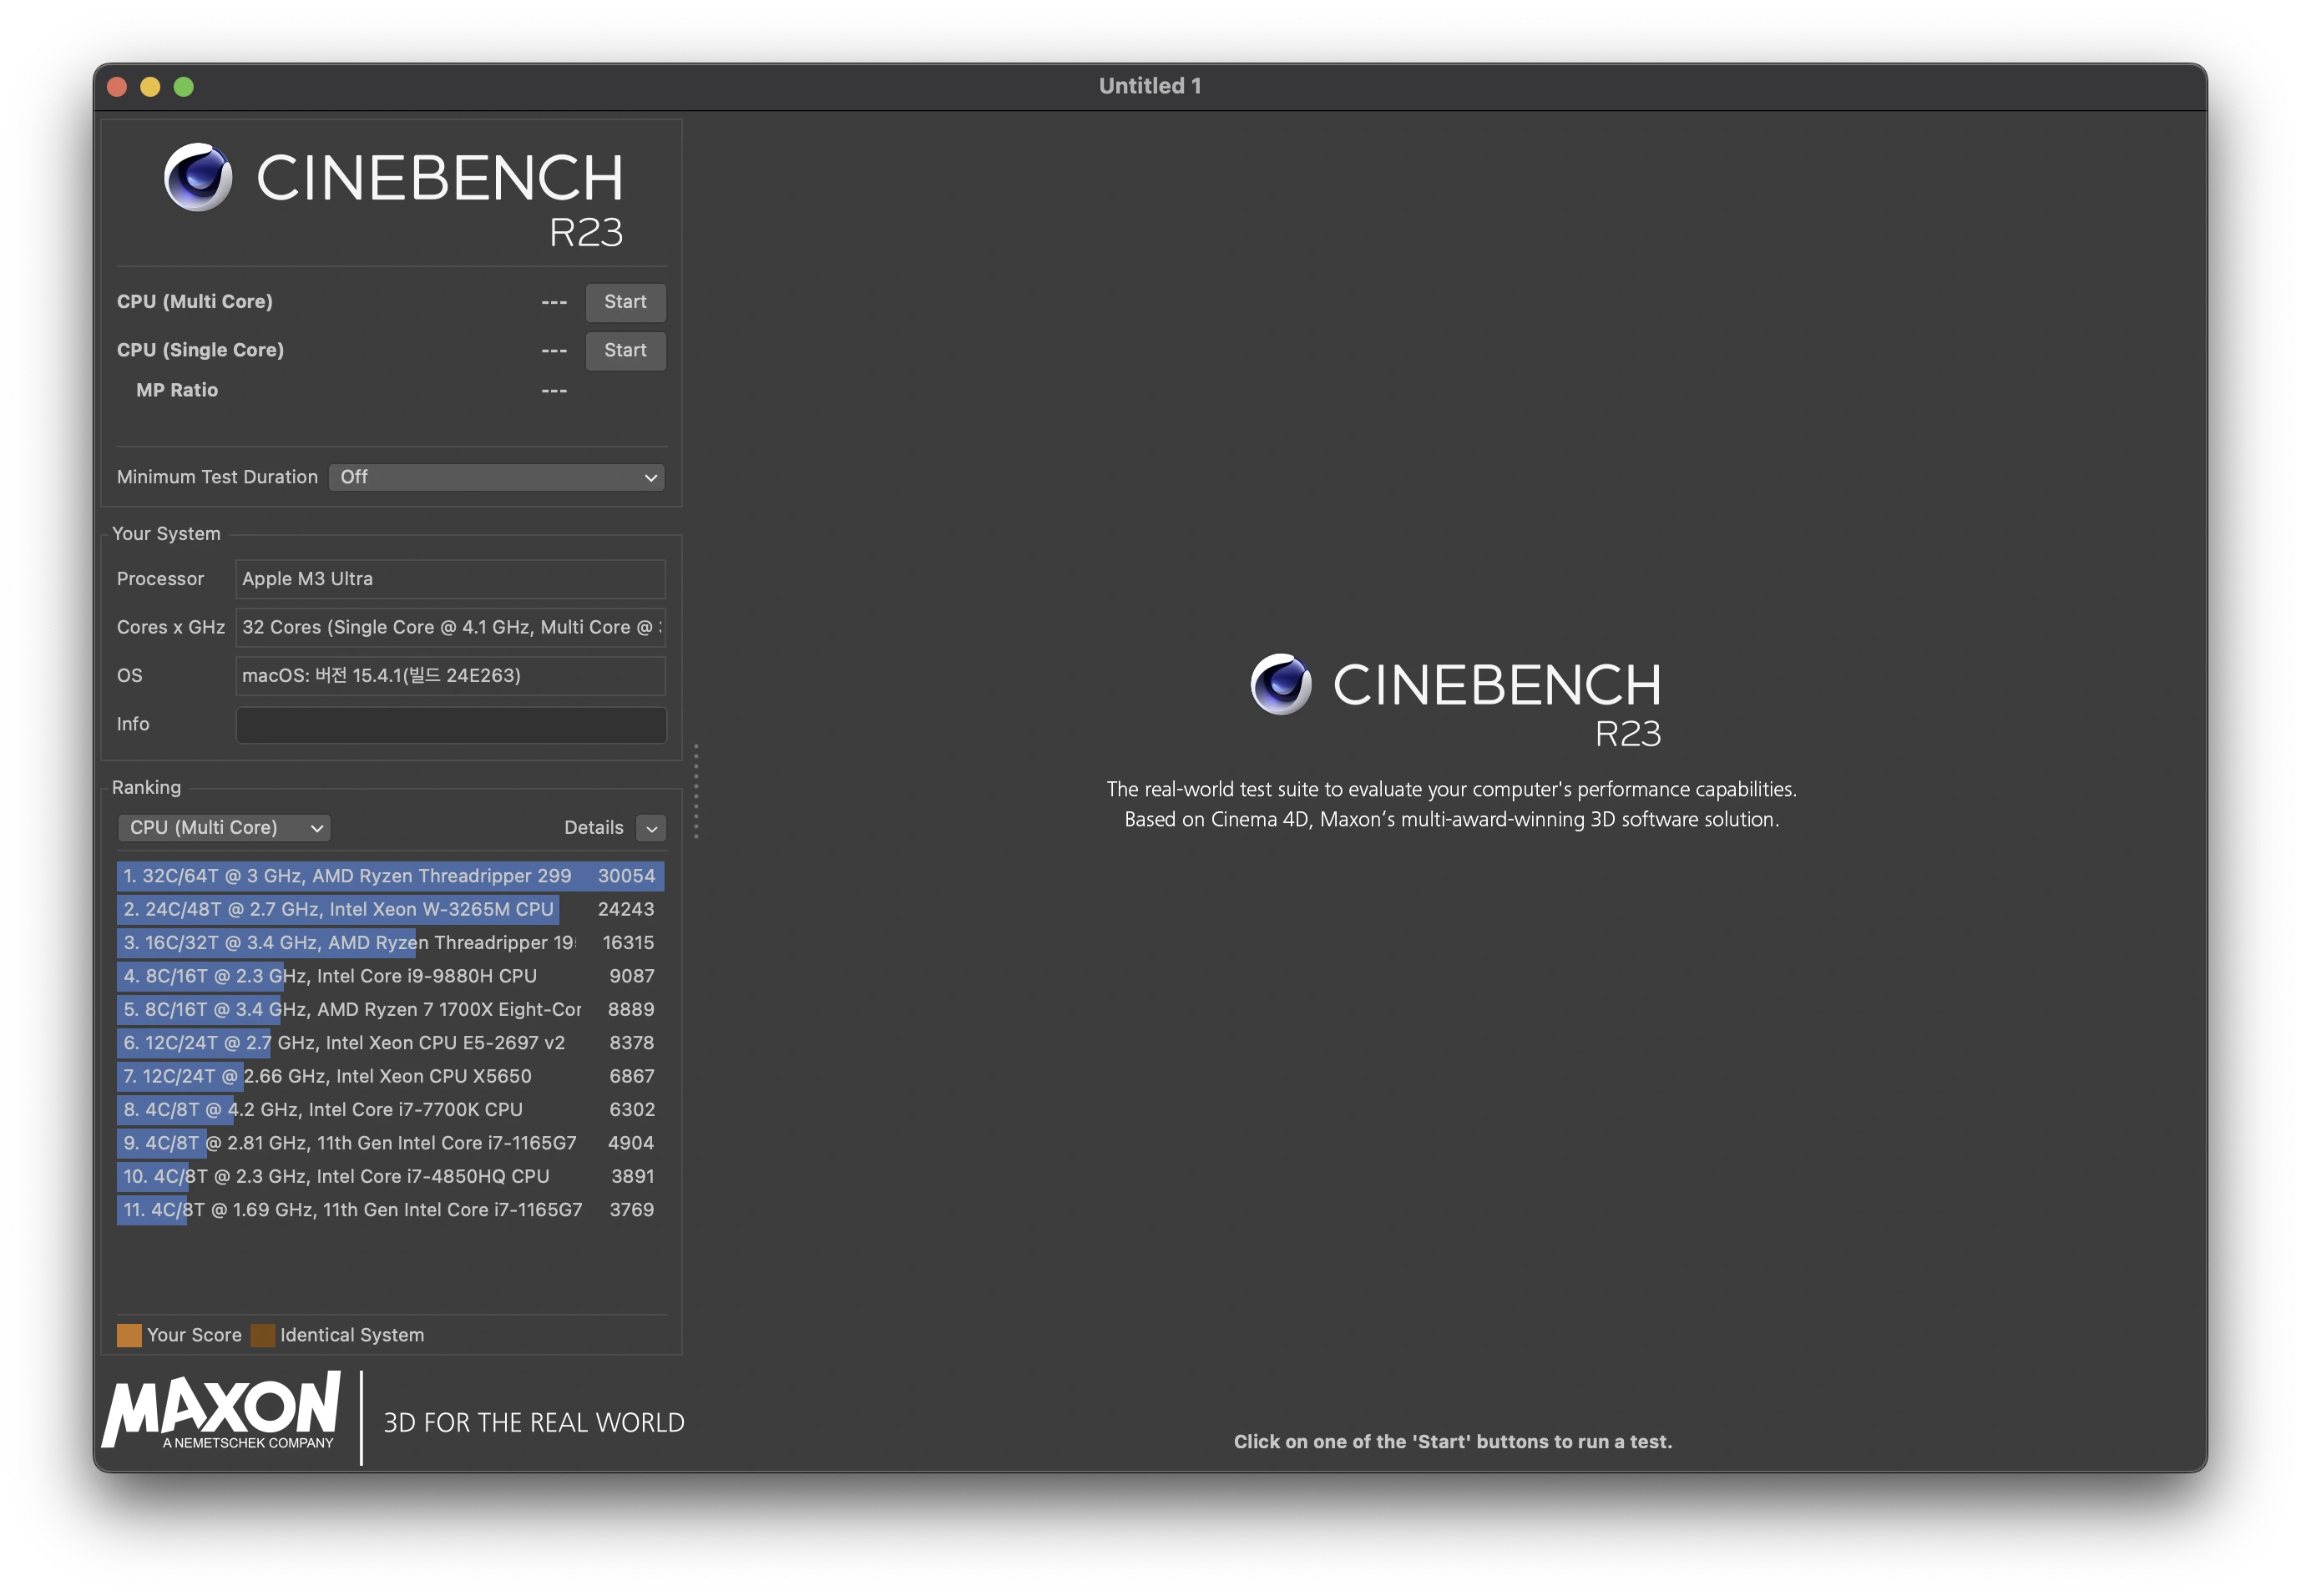
Task: Open the CPU (Multi Core) ranking dropdown
Action: point(224,827)
